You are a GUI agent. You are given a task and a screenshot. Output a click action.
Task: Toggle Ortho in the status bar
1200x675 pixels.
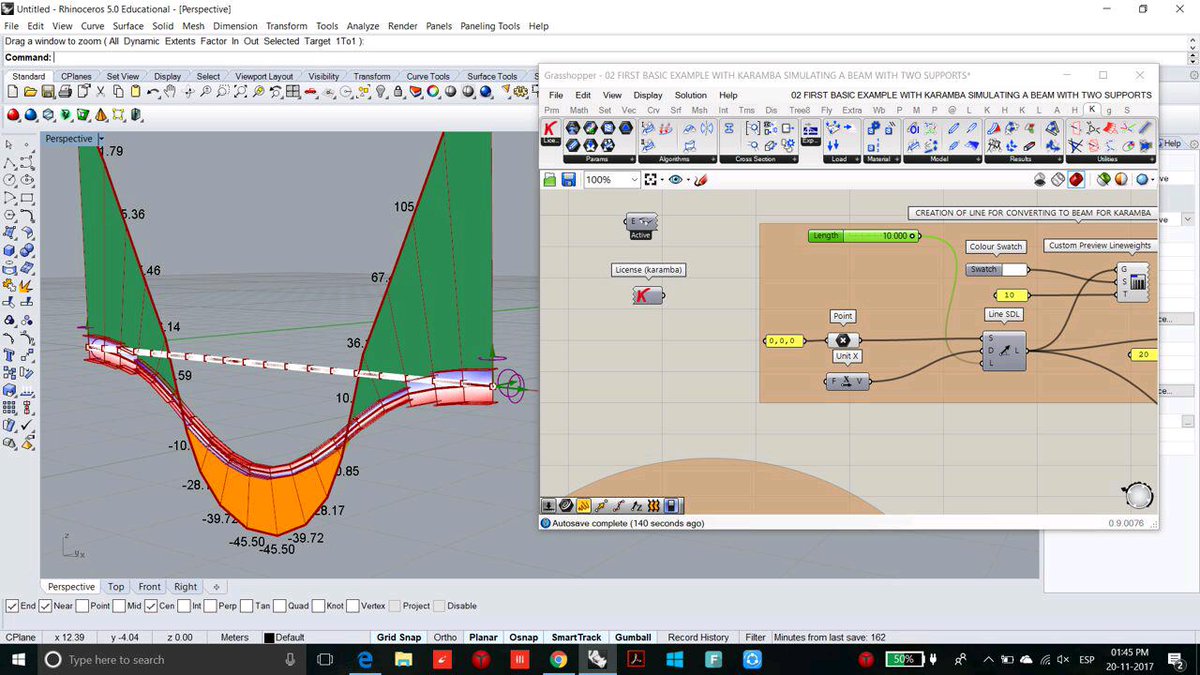coord(445,637)
